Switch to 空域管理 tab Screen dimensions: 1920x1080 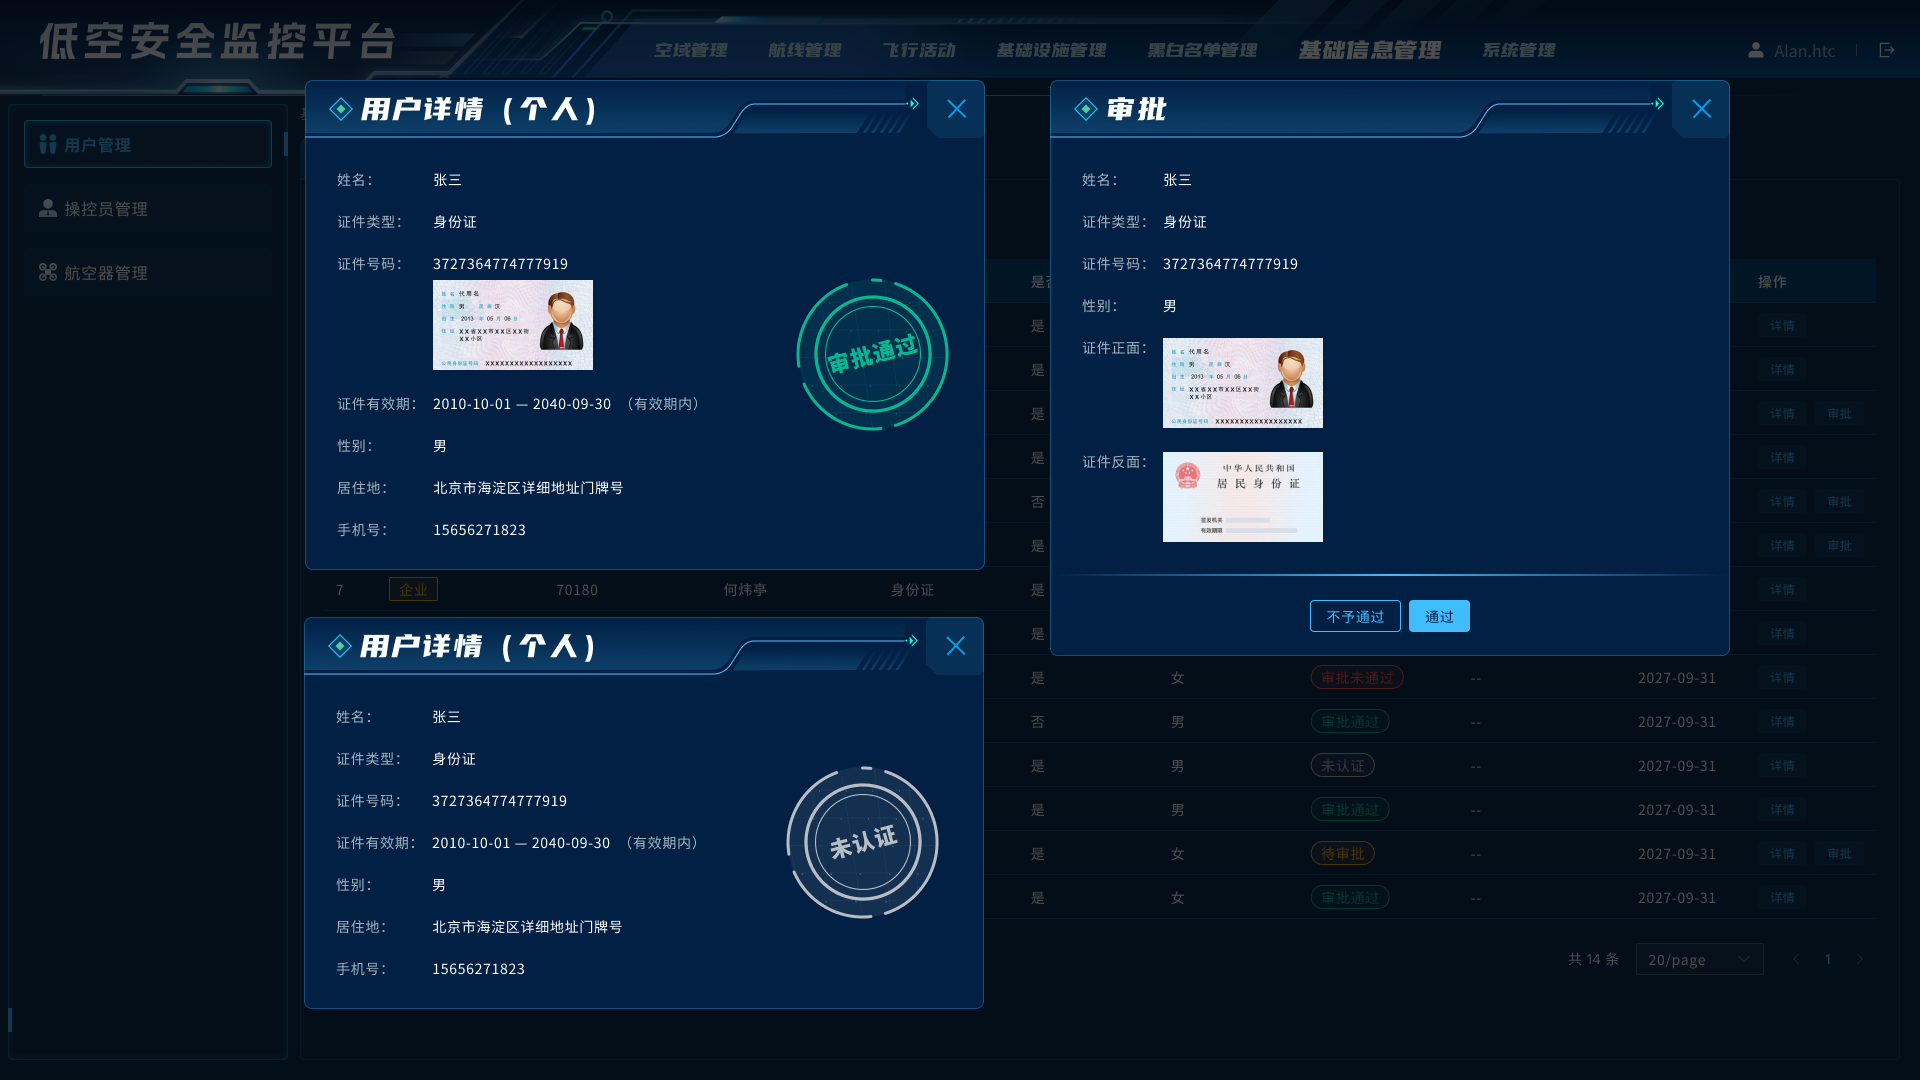(691, 50)
